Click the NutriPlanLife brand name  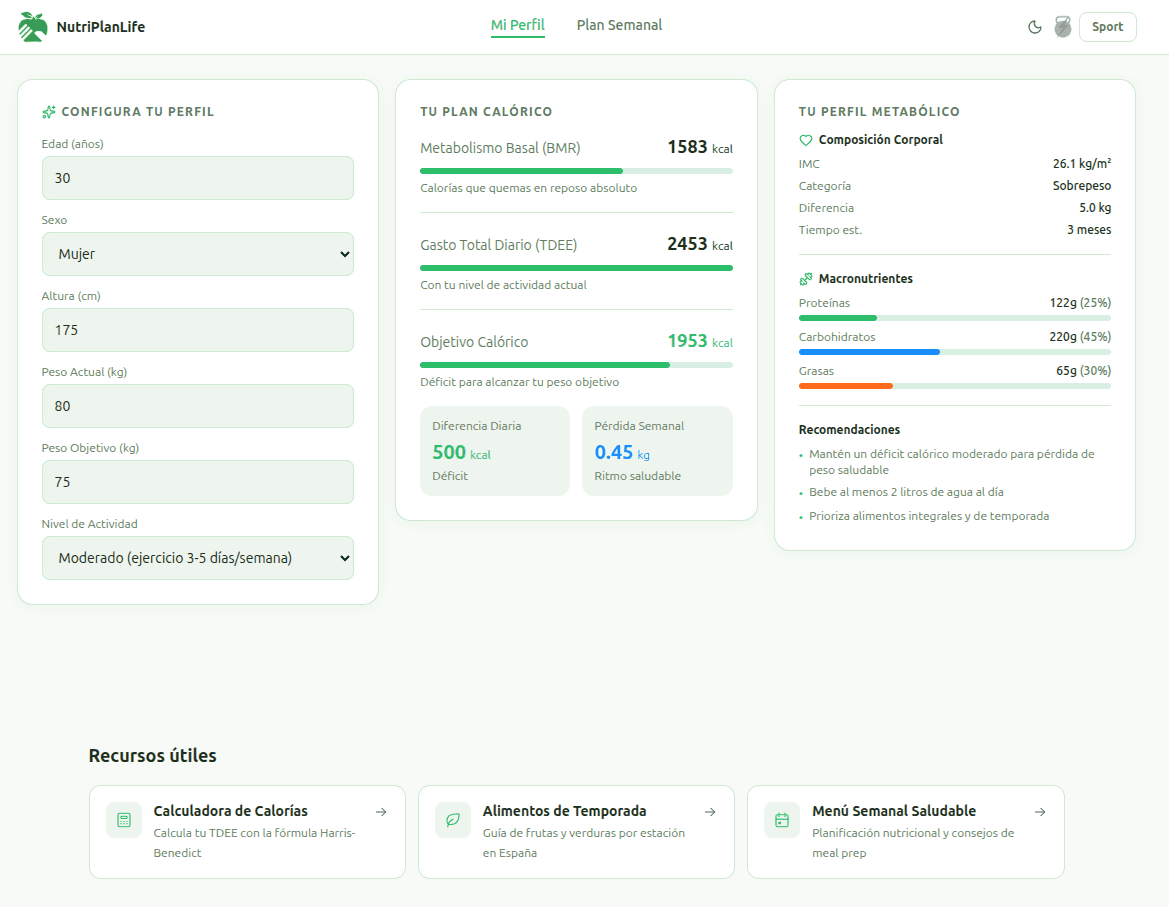101,27
